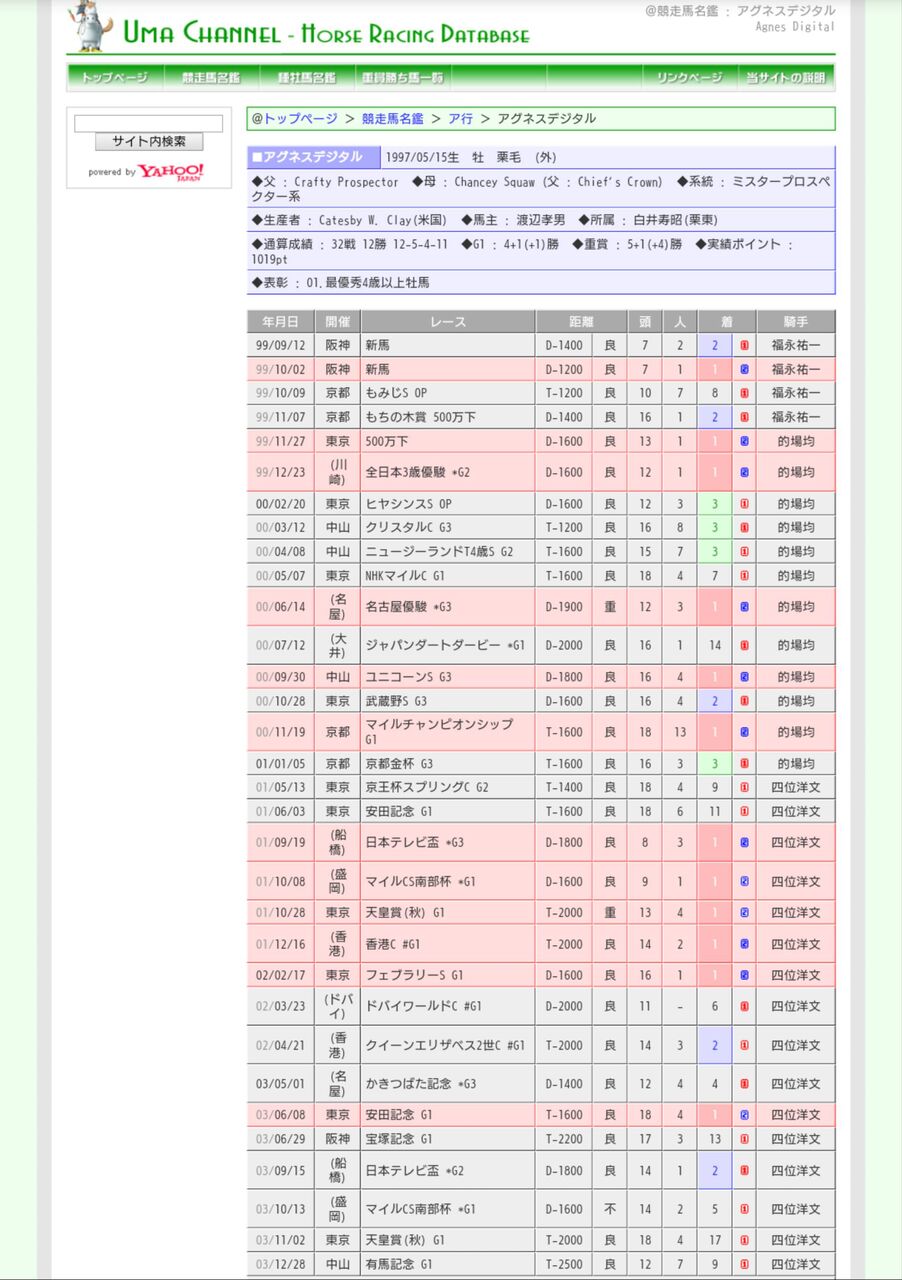Click the blue icon in the ユニコーンS G3 row
Image resolution: width=902 pixels, height=1280 pixels.
(x=744, y=677)
